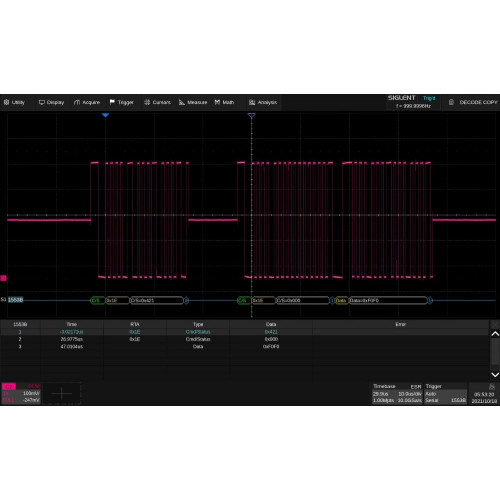The width and height of the screenshot is (500, 500).
Task: Click the Analysis icon
Action: tap(252, 102)
